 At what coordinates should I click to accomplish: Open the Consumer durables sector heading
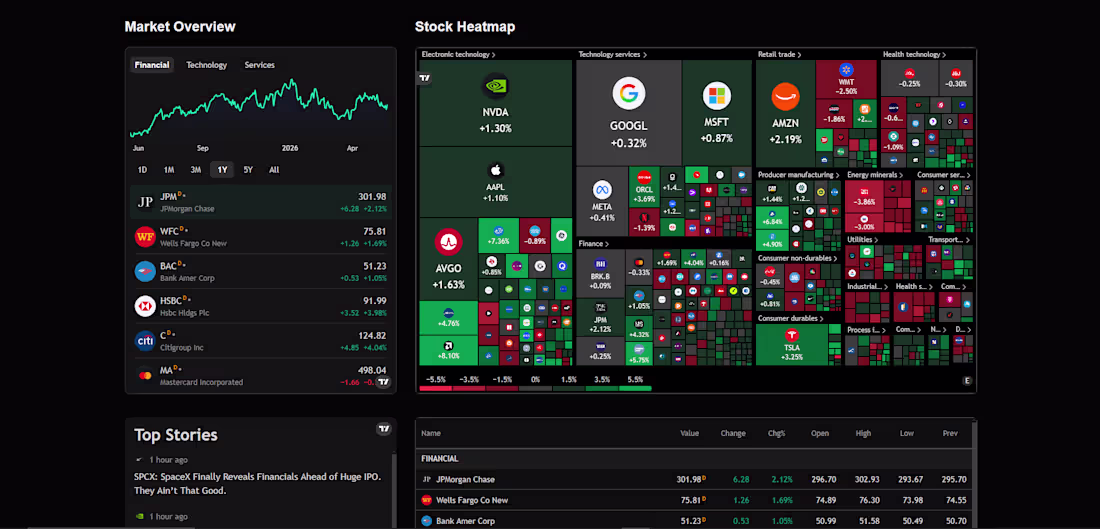coord(792,318)
